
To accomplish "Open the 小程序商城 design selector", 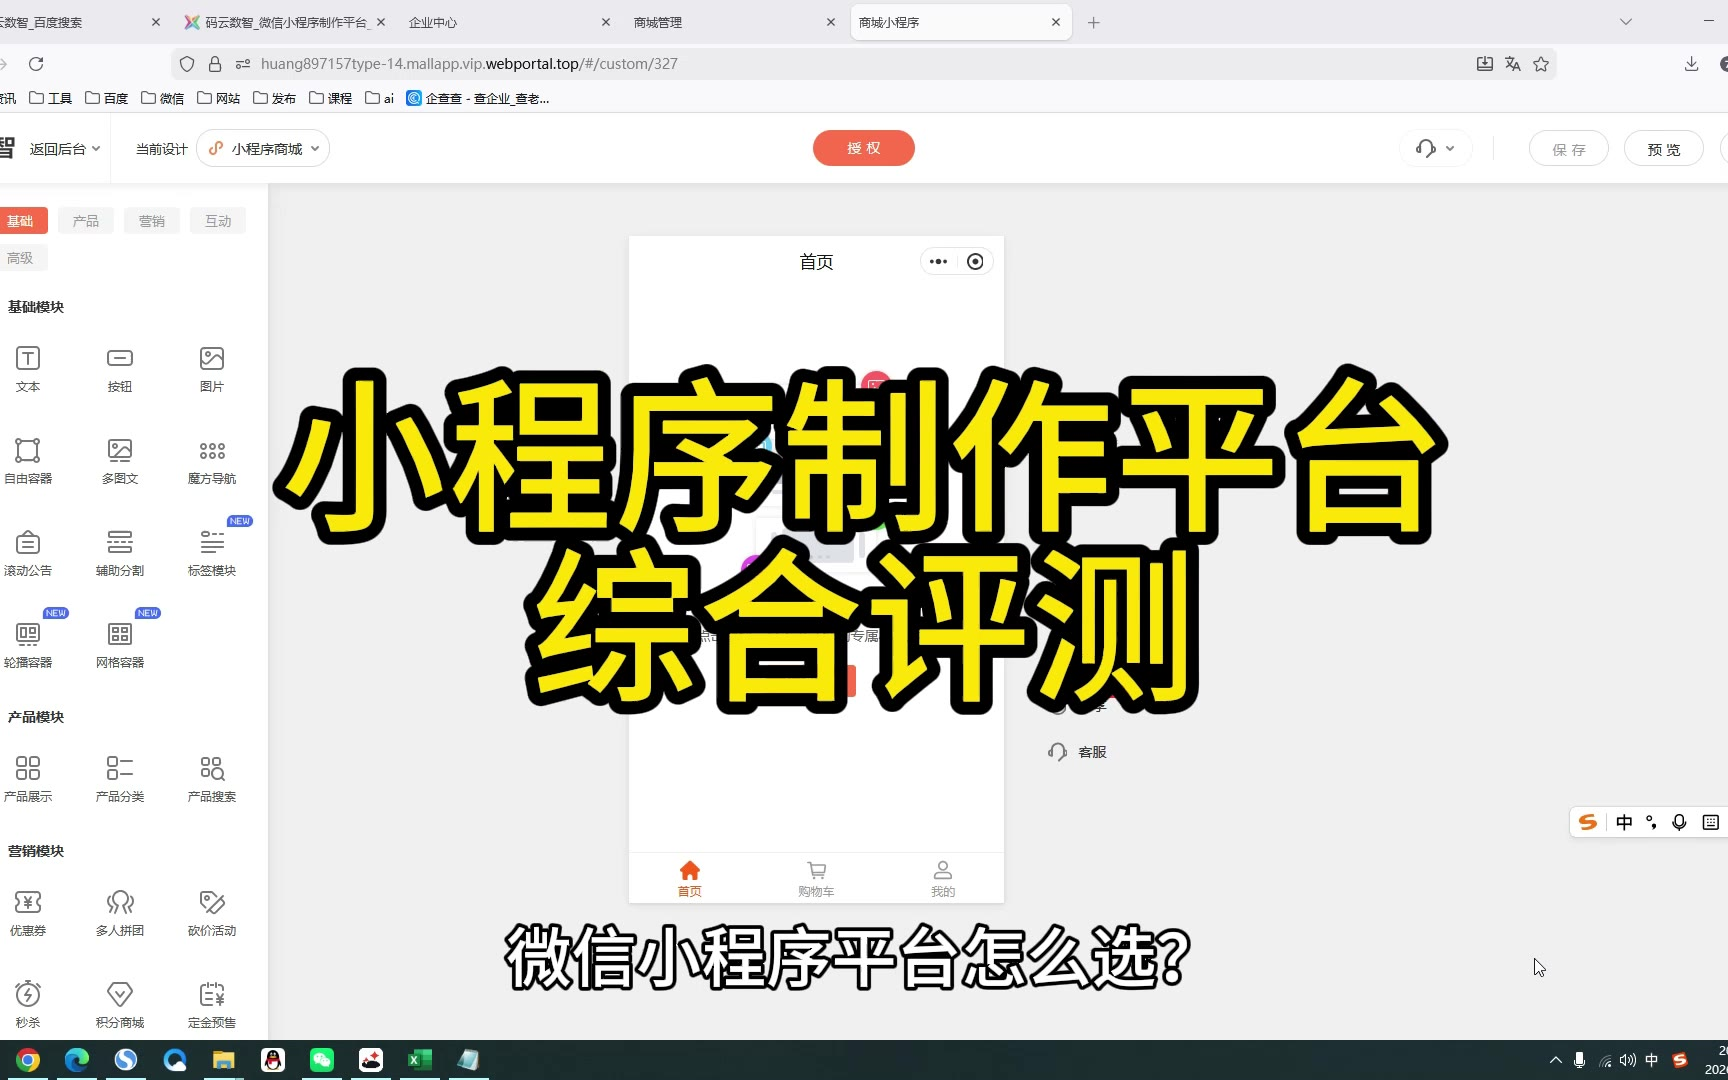I will (263, 149).
